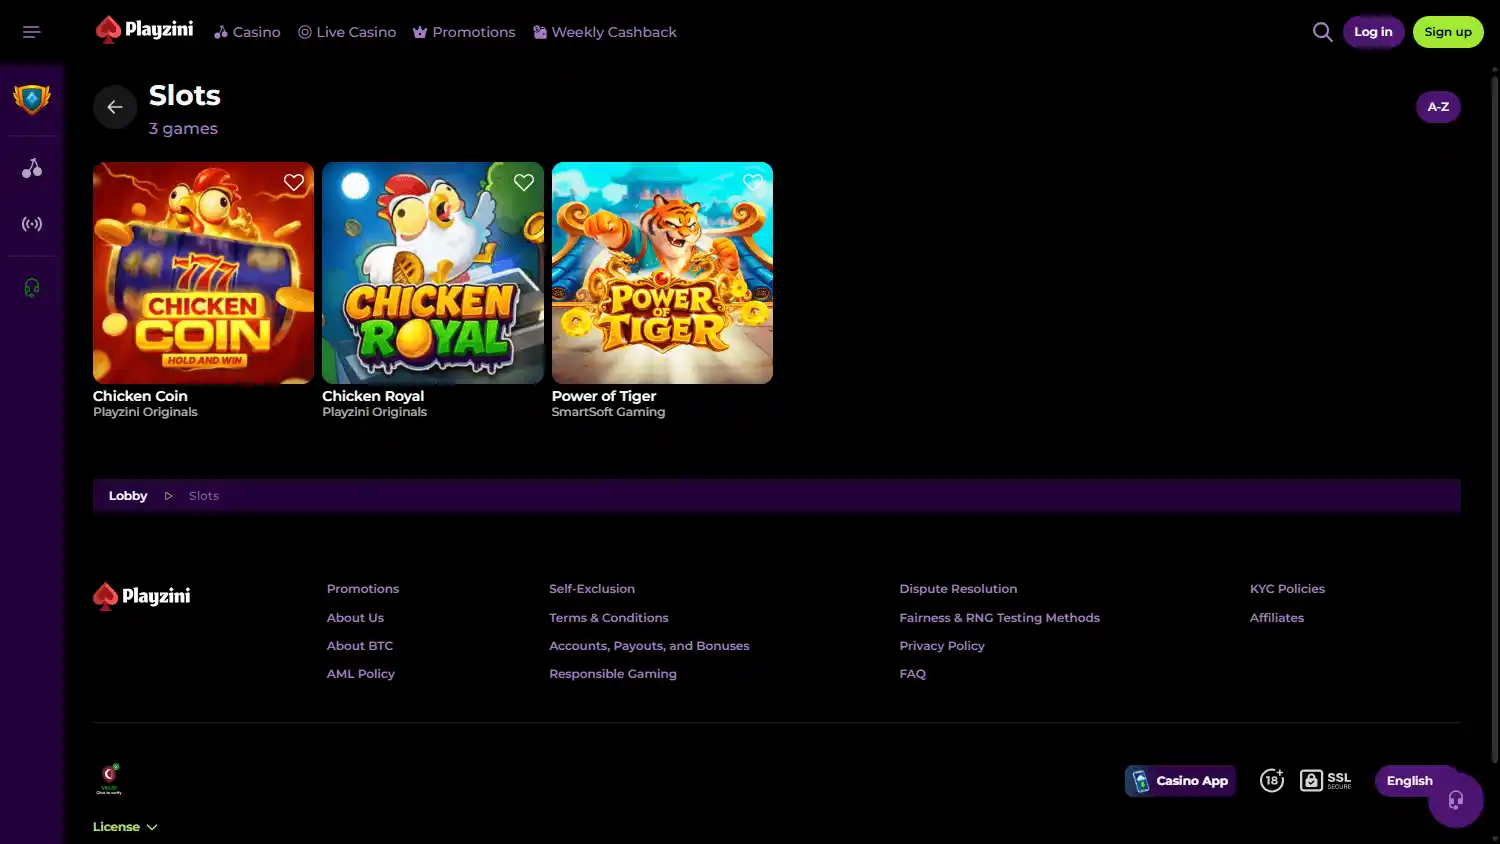The image size is (1500, 844).
Task: Open the AML Policy link
Action: coord(361,674)
